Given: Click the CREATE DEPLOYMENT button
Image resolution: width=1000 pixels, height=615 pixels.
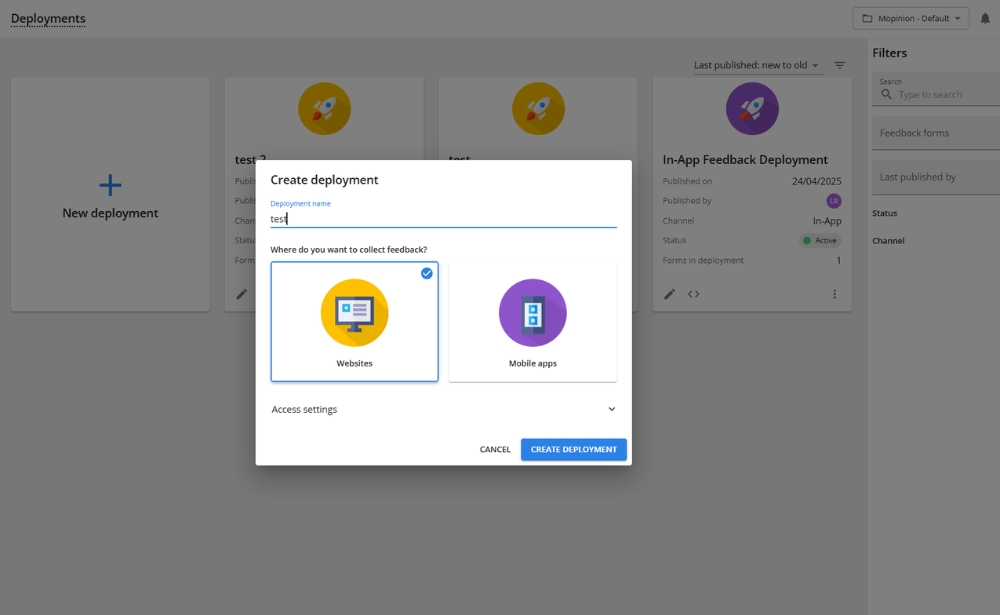Looking at the screenshot, I should click(573, 449).
